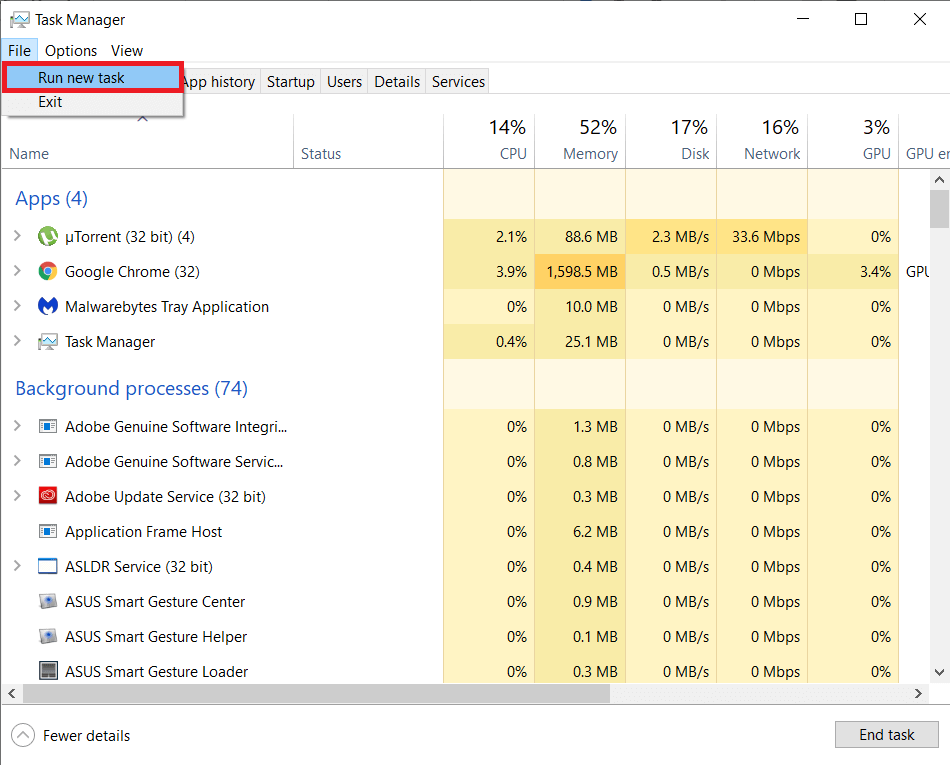Sort by the Memory column header
This screenshot has height=765, width=950.
580,141
